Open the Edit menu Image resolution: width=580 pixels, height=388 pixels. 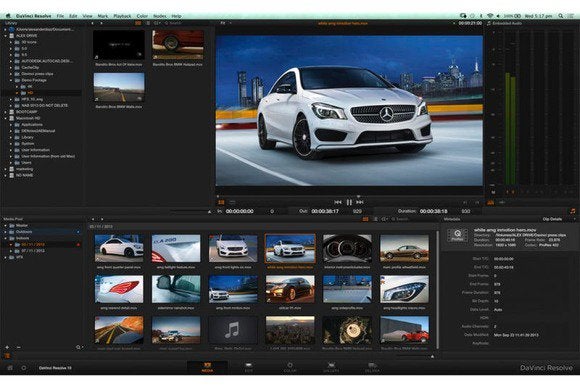point(73,16)
